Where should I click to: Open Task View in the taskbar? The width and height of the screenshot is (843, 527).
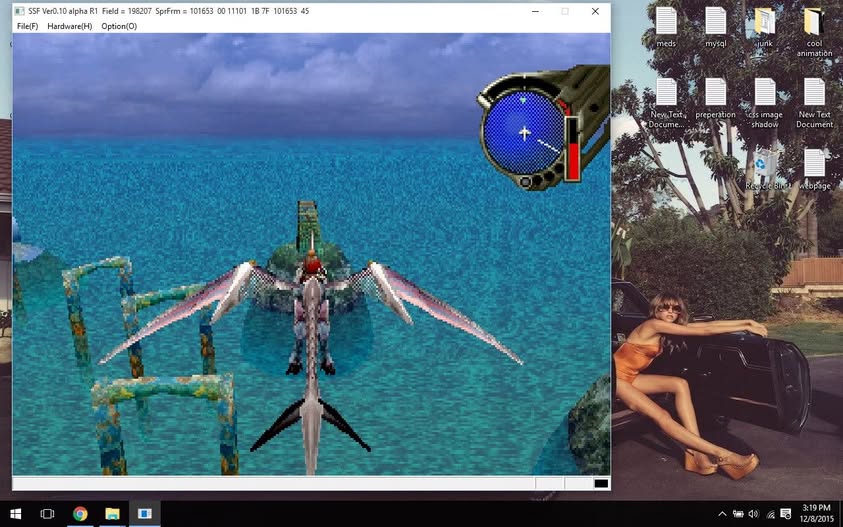click(x=47, y=514)
